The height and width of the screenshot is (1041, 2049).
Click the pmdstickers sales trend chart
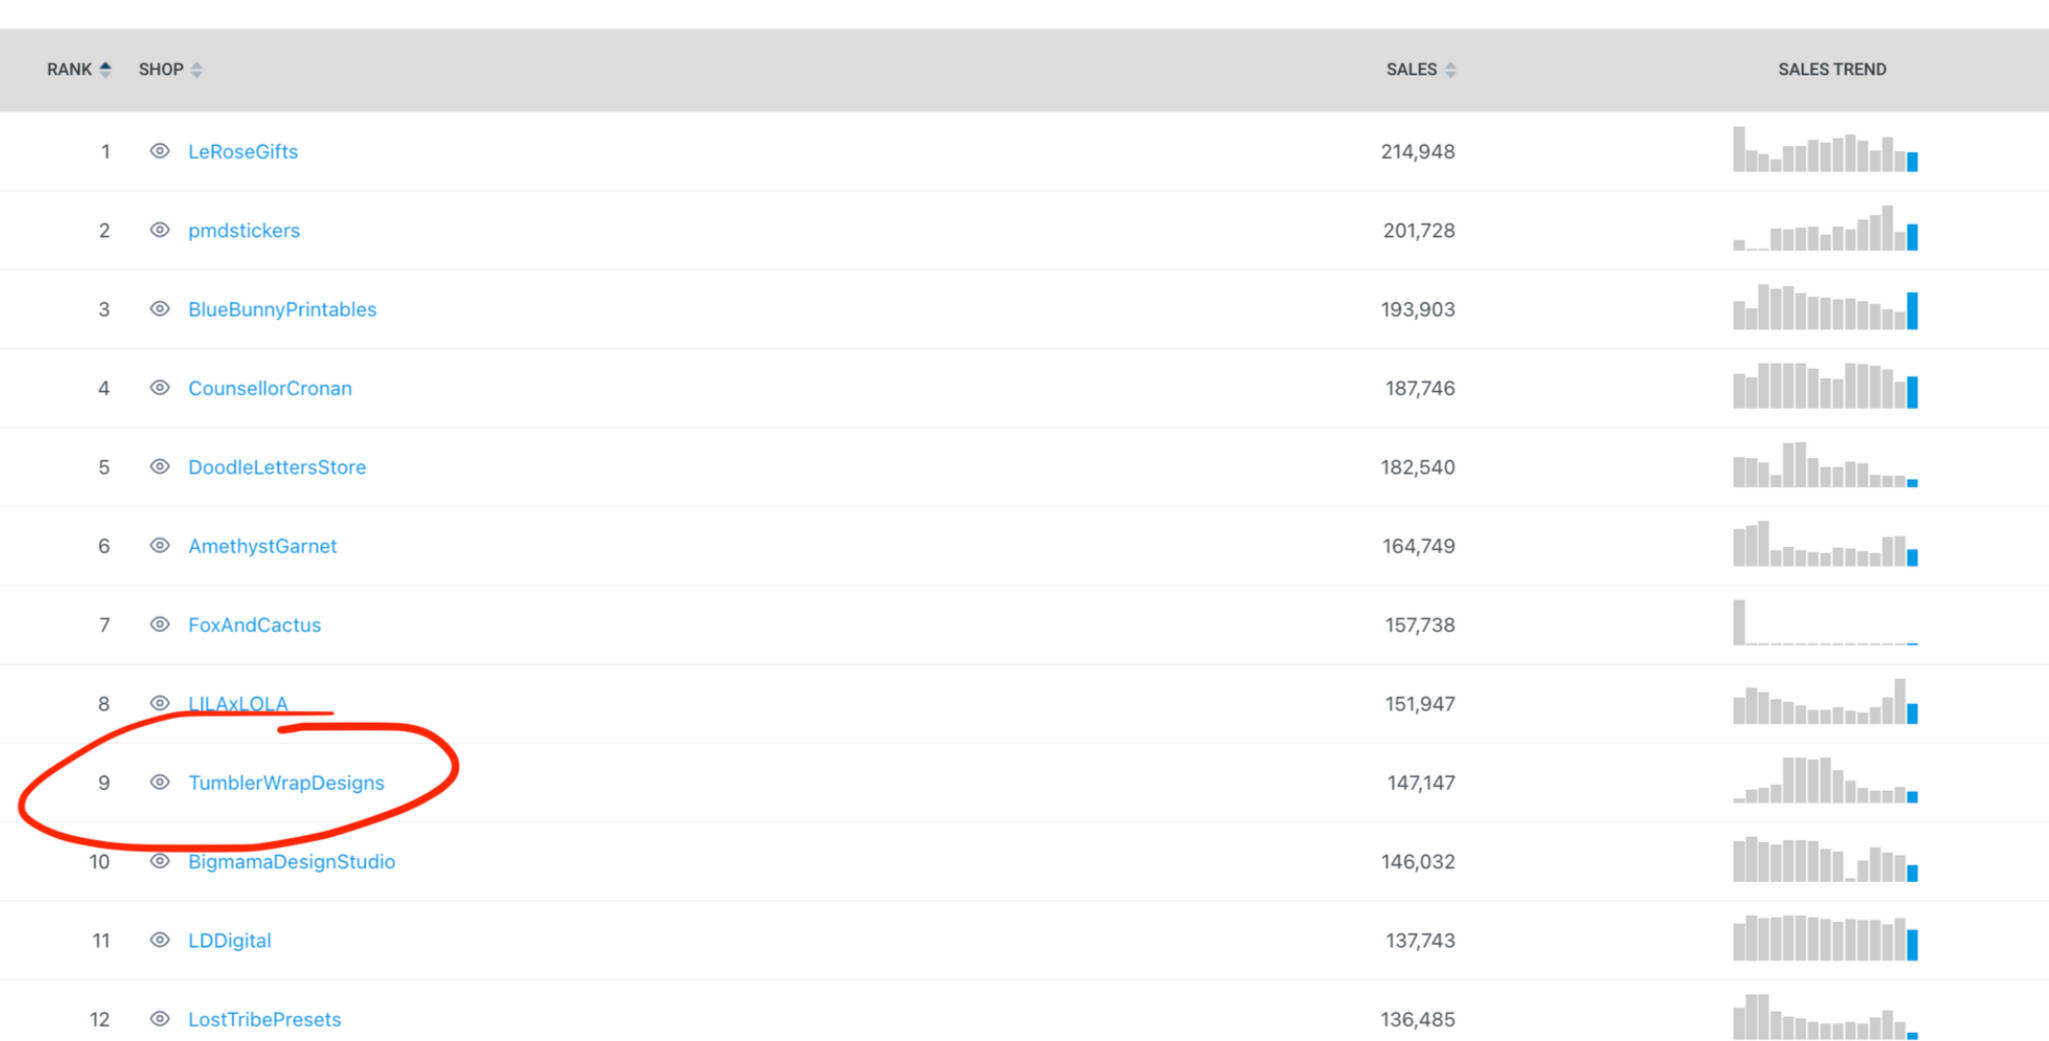pyautogui.click(x=1825, y=229)
